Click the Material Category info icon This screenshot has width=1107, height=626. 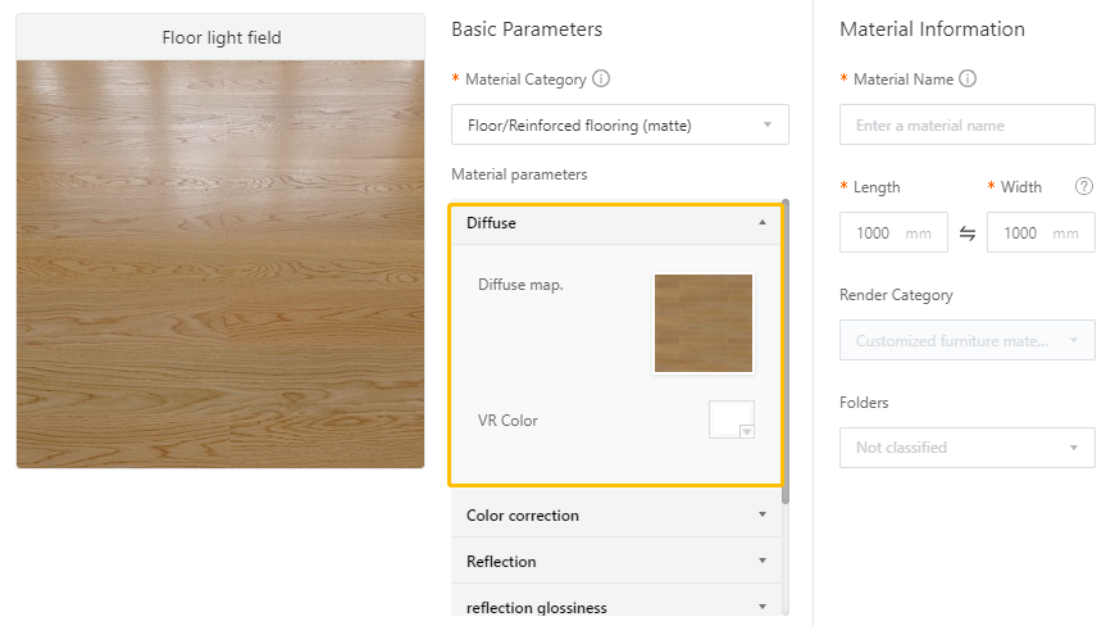click(x=601, y=79)
